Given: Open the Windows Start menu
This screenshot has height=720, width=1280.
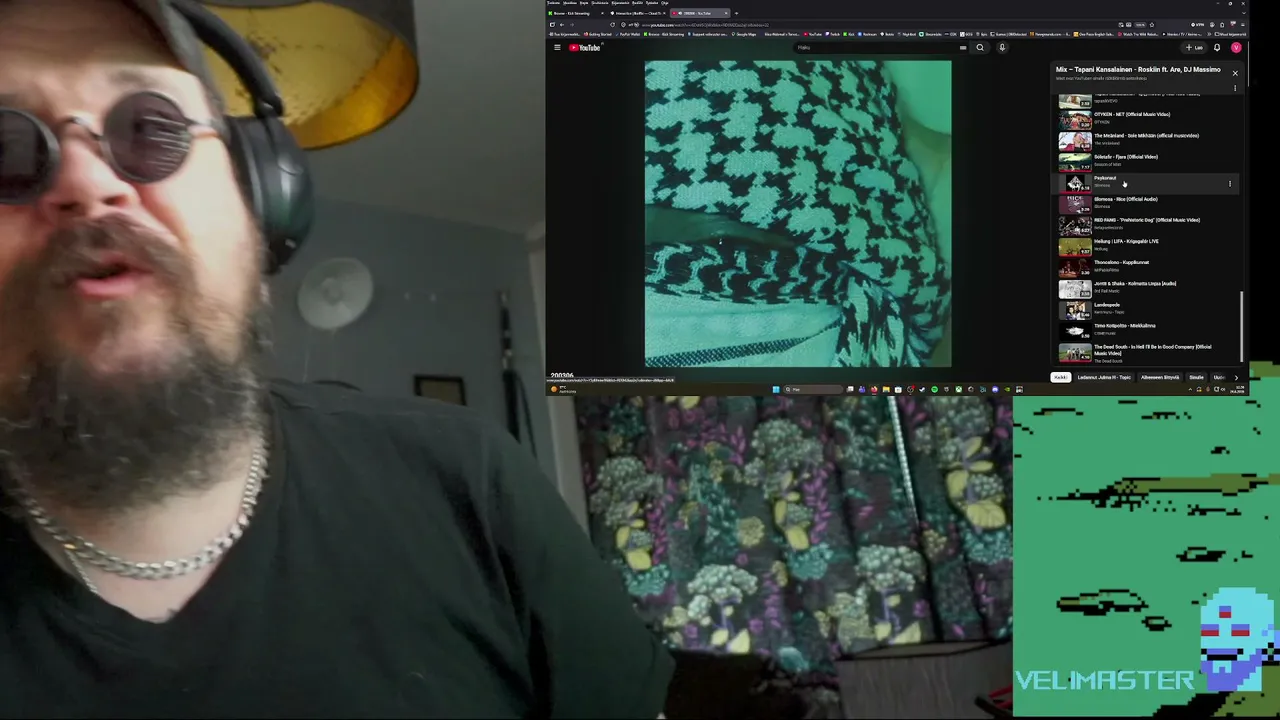Looking at the screenshot, I should pyautogui.click(x=775, y=389).
